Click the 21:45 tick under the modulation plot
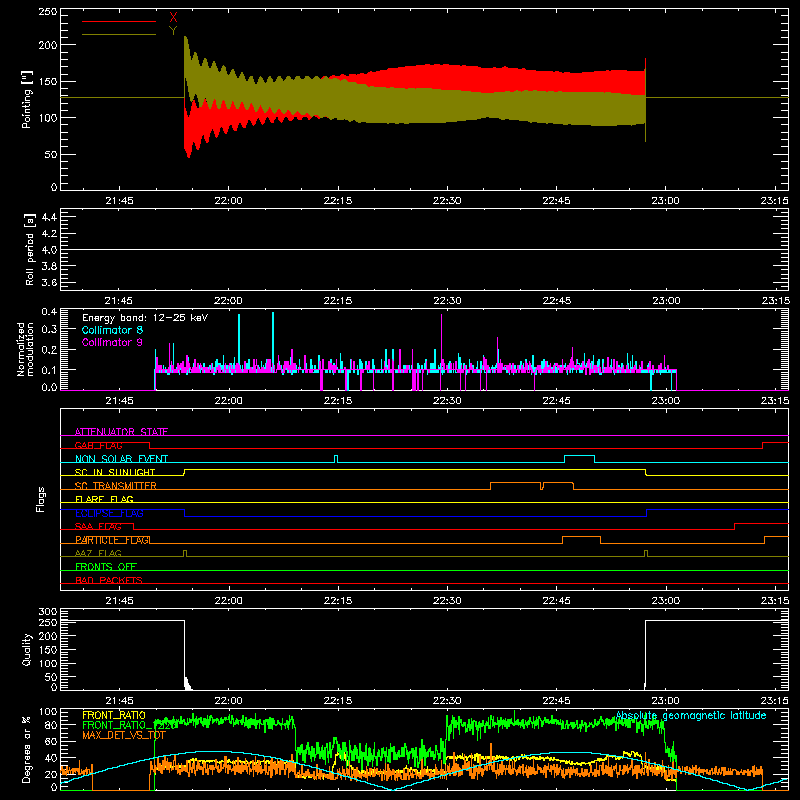The height and width of the screenshot is (800, 800). click(119, 400)
